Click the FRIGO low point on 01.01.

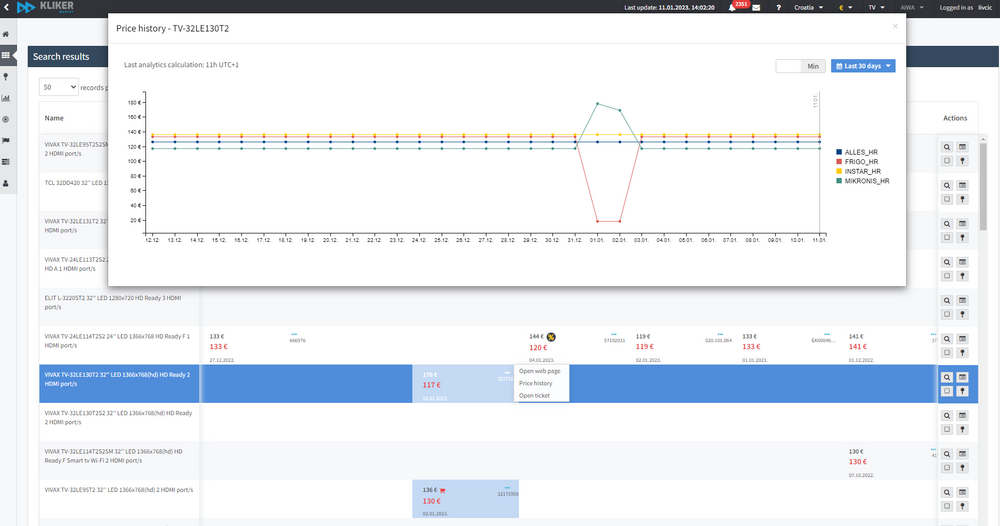click(x=598, y=221)
